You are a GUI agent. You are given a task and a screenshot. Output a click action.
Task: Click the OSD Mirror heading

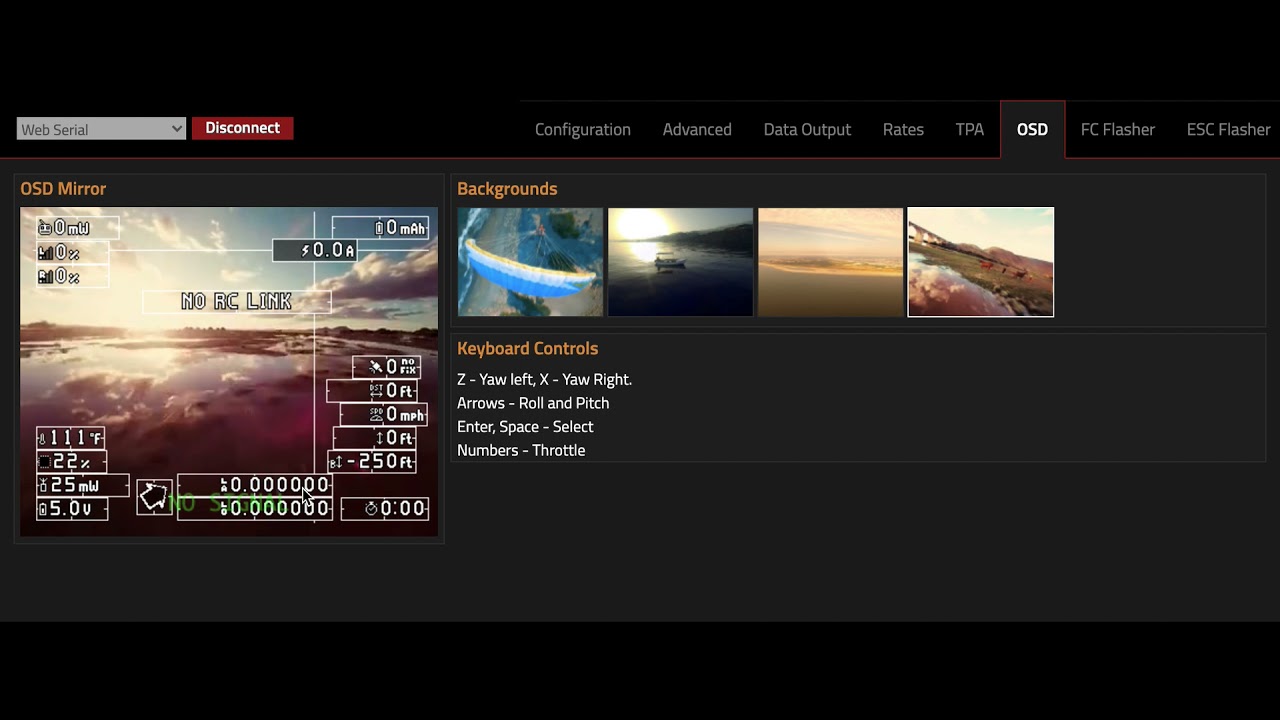[x=63, y=188]
